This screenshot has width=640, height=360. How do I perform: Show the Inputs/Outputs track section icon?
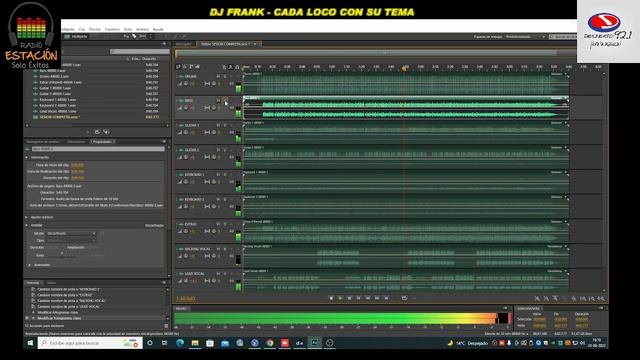coord(178,67)
